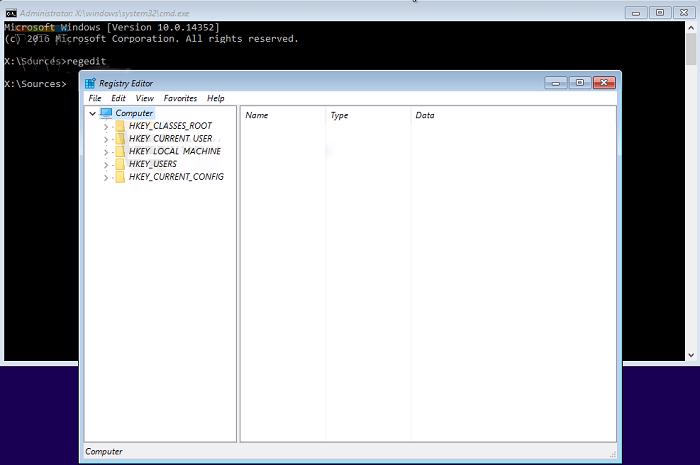Expand the HKEY_CURRENT_USER key
The width and height of the screenshot is (700, 465).
pos(106,139)
